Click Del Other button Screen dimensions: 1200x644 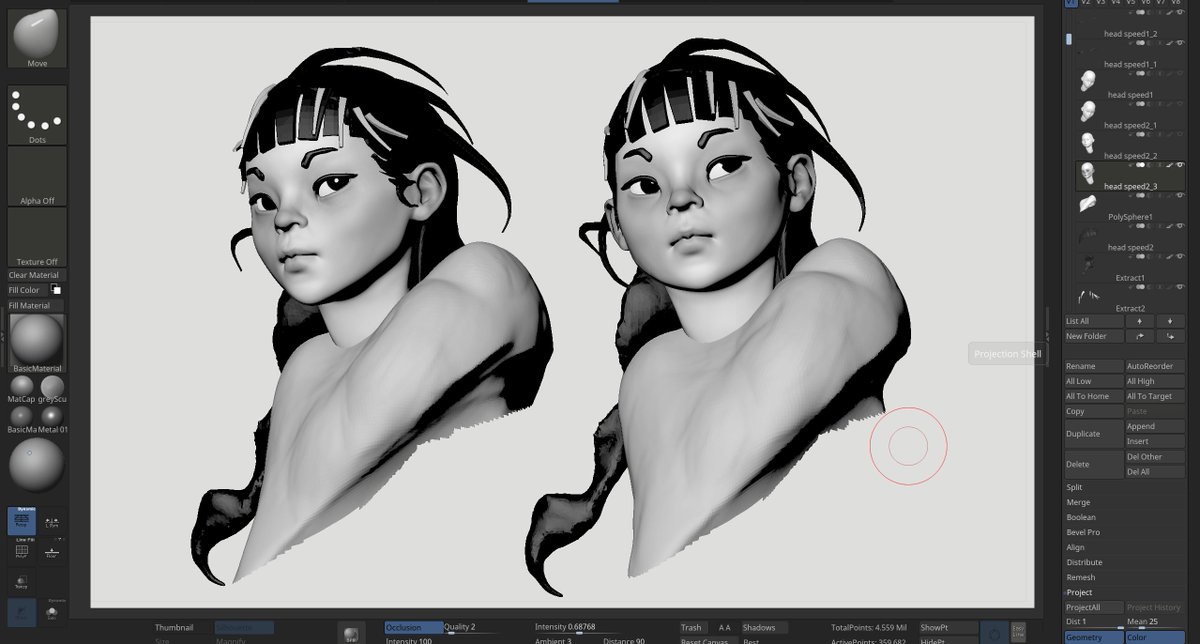point(1155,456)
